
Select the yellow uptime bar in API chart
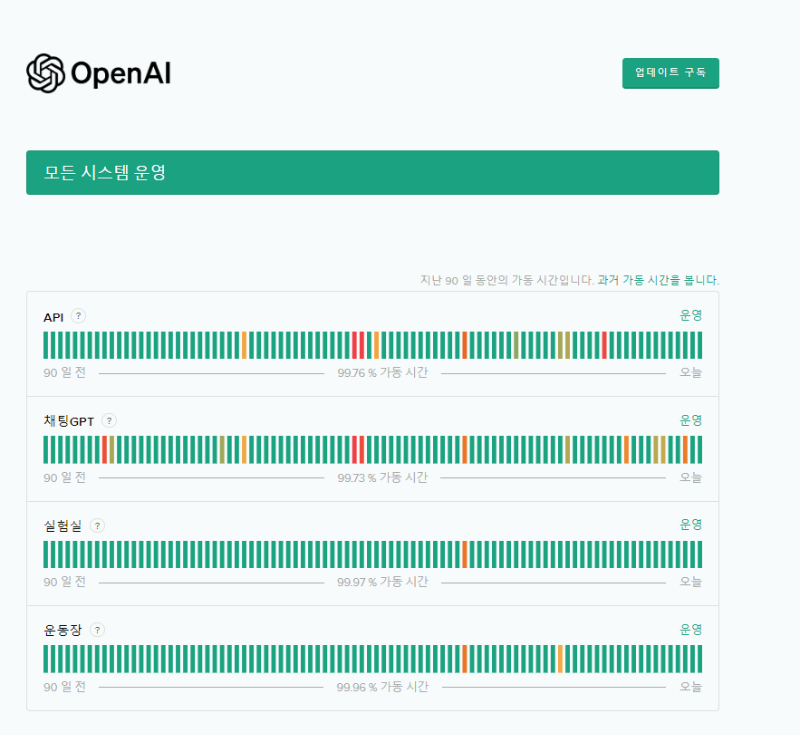(x=559, y=344)
